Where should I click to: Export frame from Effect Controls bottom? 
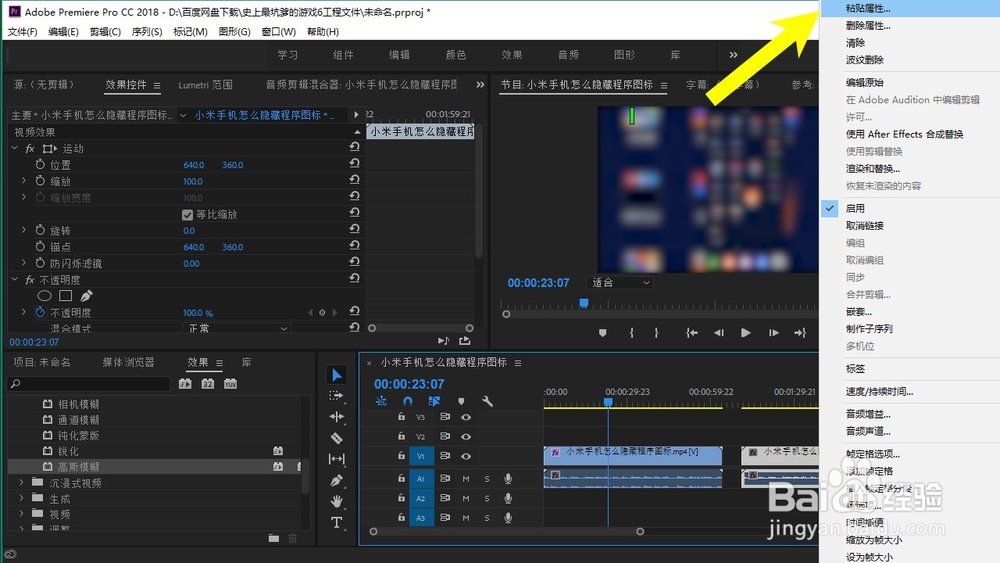[464, 341]
